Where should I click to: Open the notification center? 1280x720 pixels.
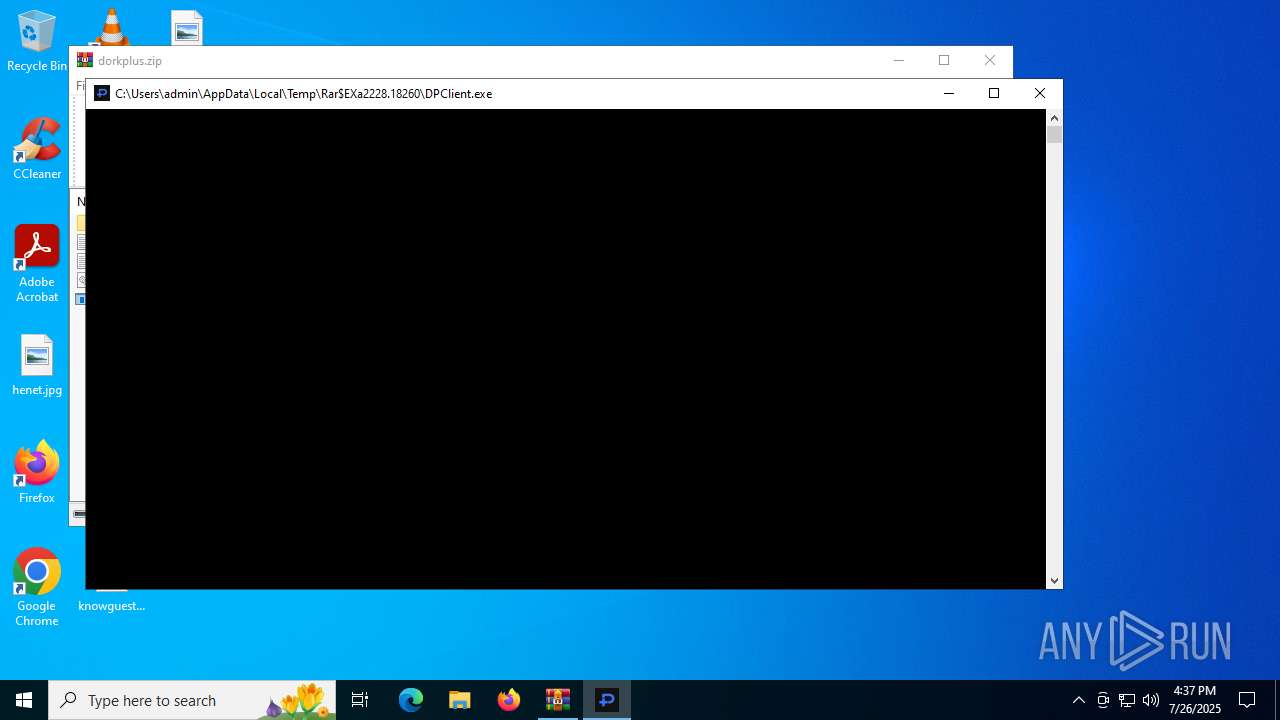(x=1247, y=700)
